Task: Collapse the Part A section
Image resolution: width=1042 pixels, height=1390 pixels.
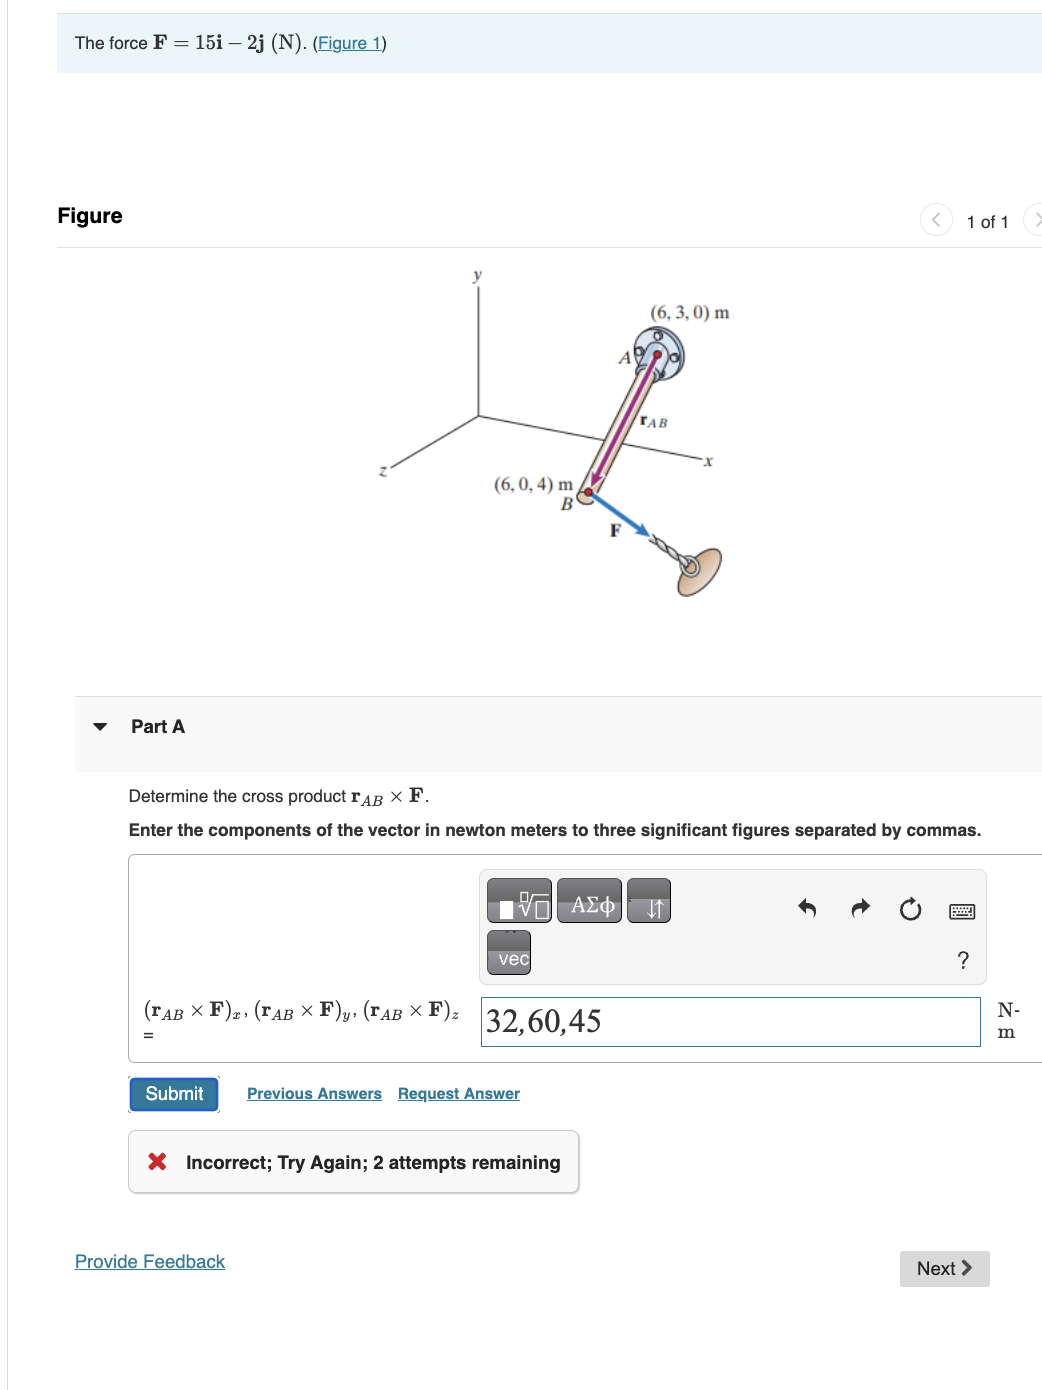Action: 99,727
